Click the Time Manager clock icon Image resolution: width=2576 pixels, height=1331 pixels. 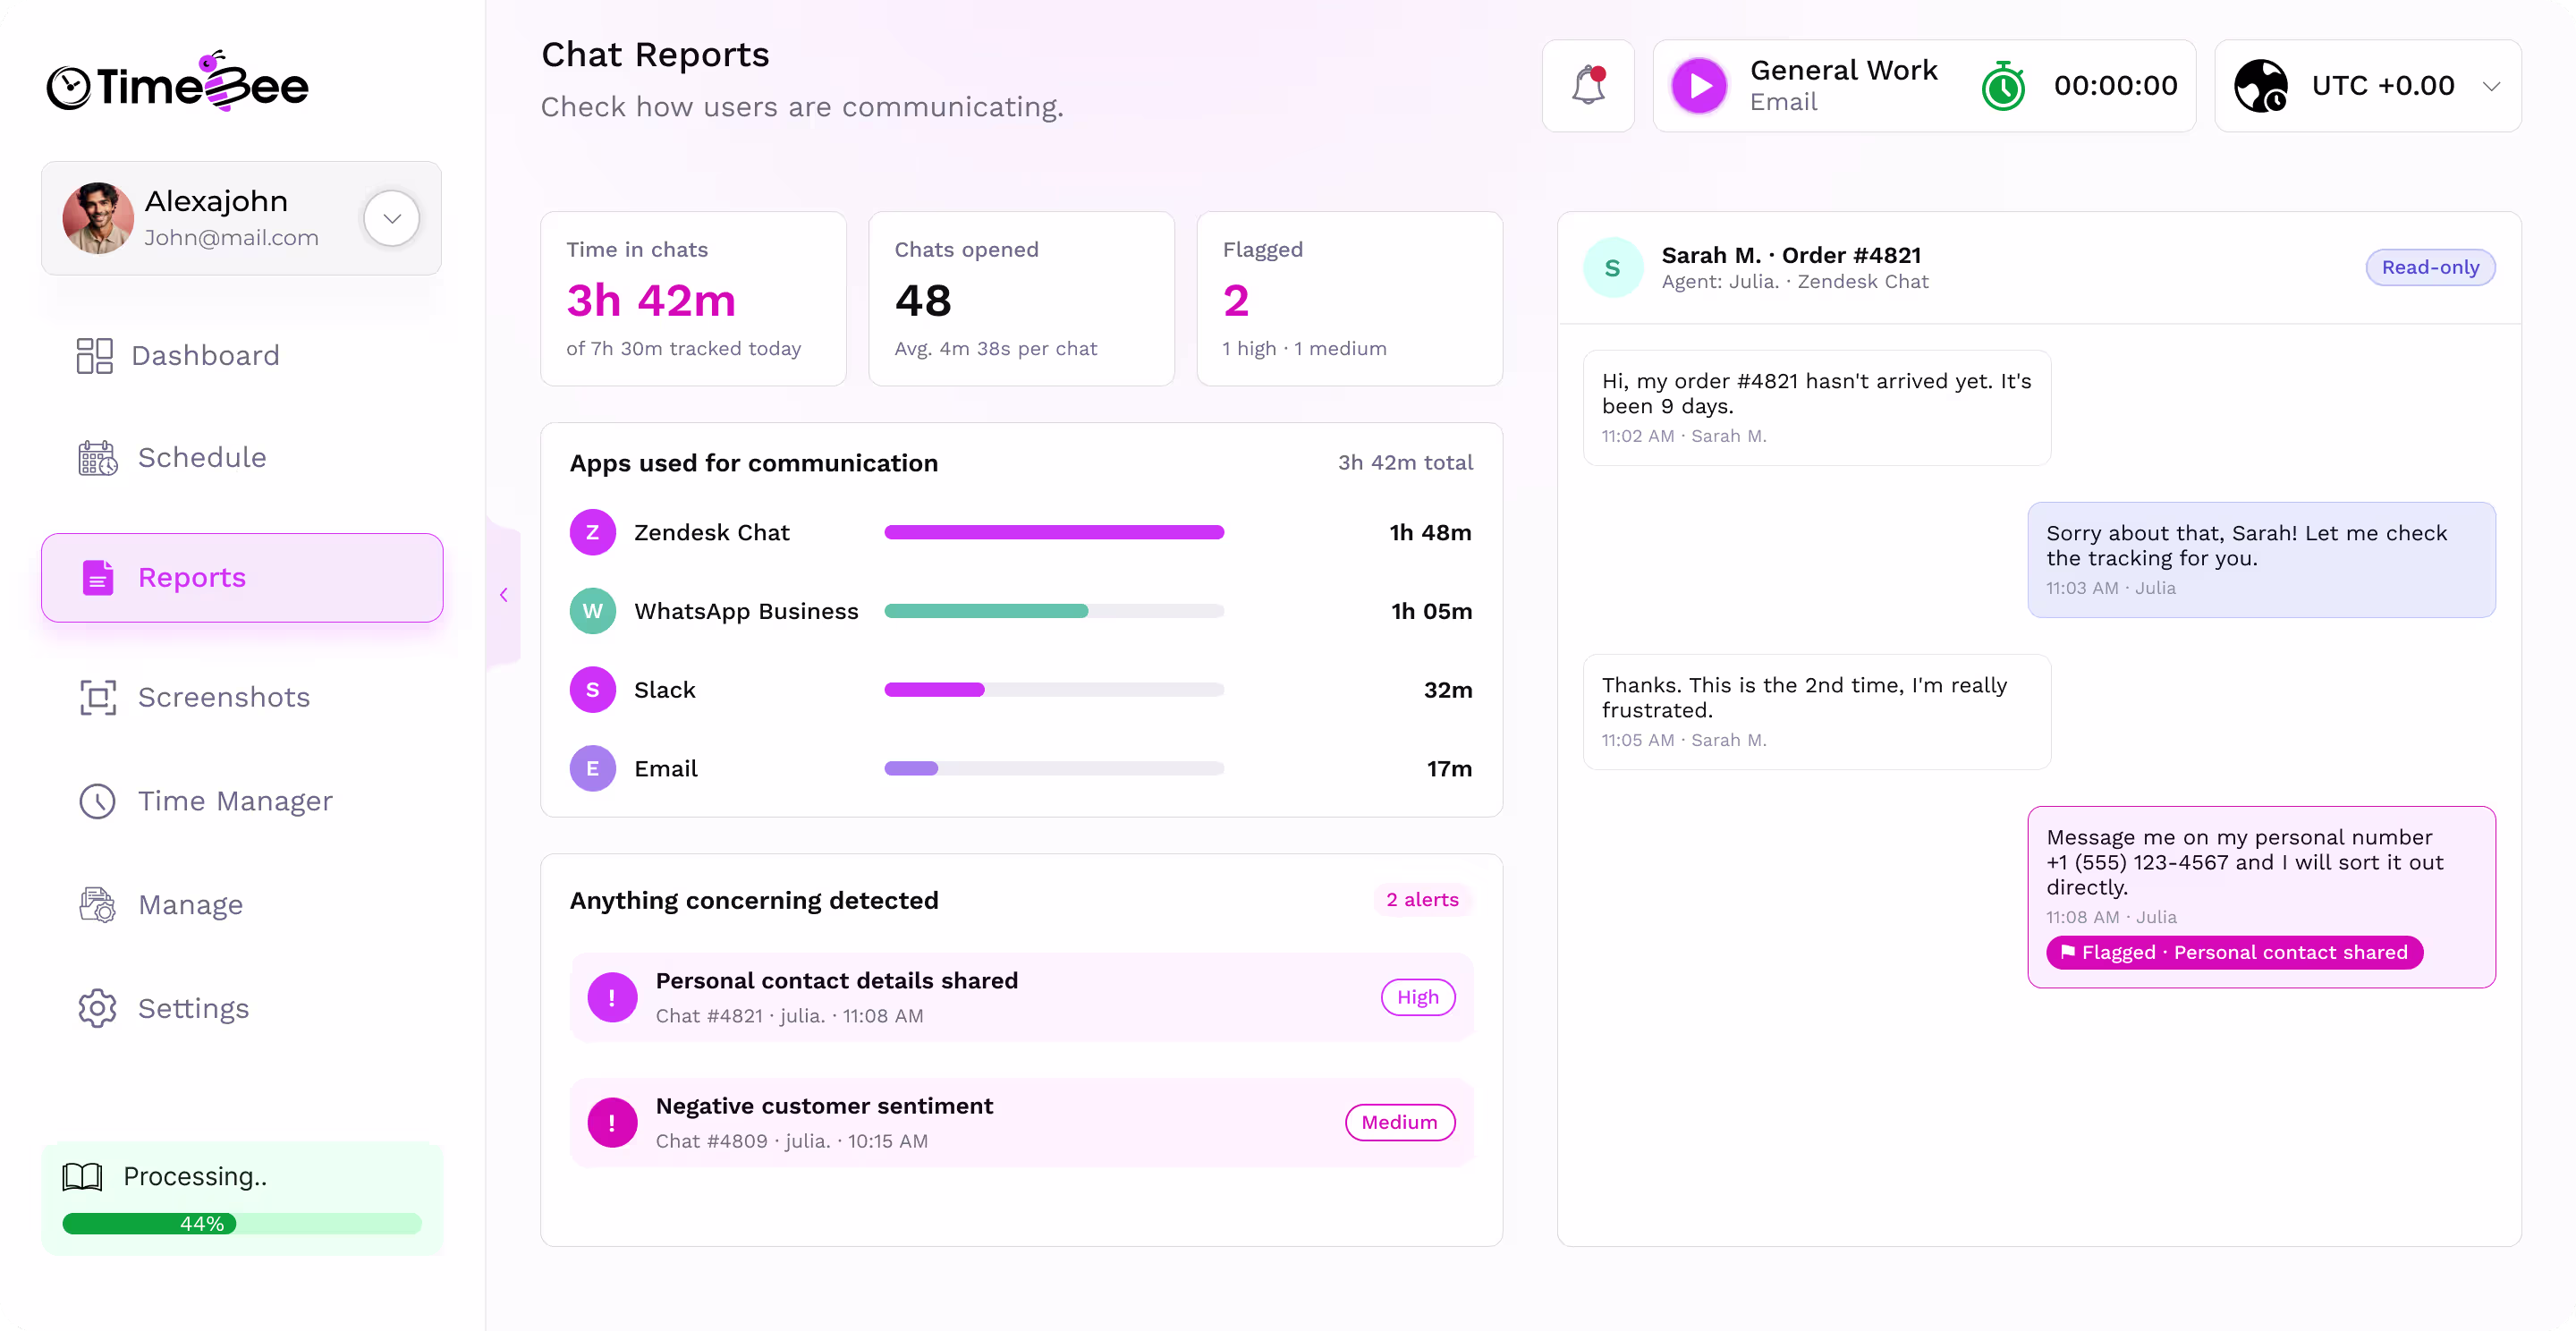(x=97, y=801)
